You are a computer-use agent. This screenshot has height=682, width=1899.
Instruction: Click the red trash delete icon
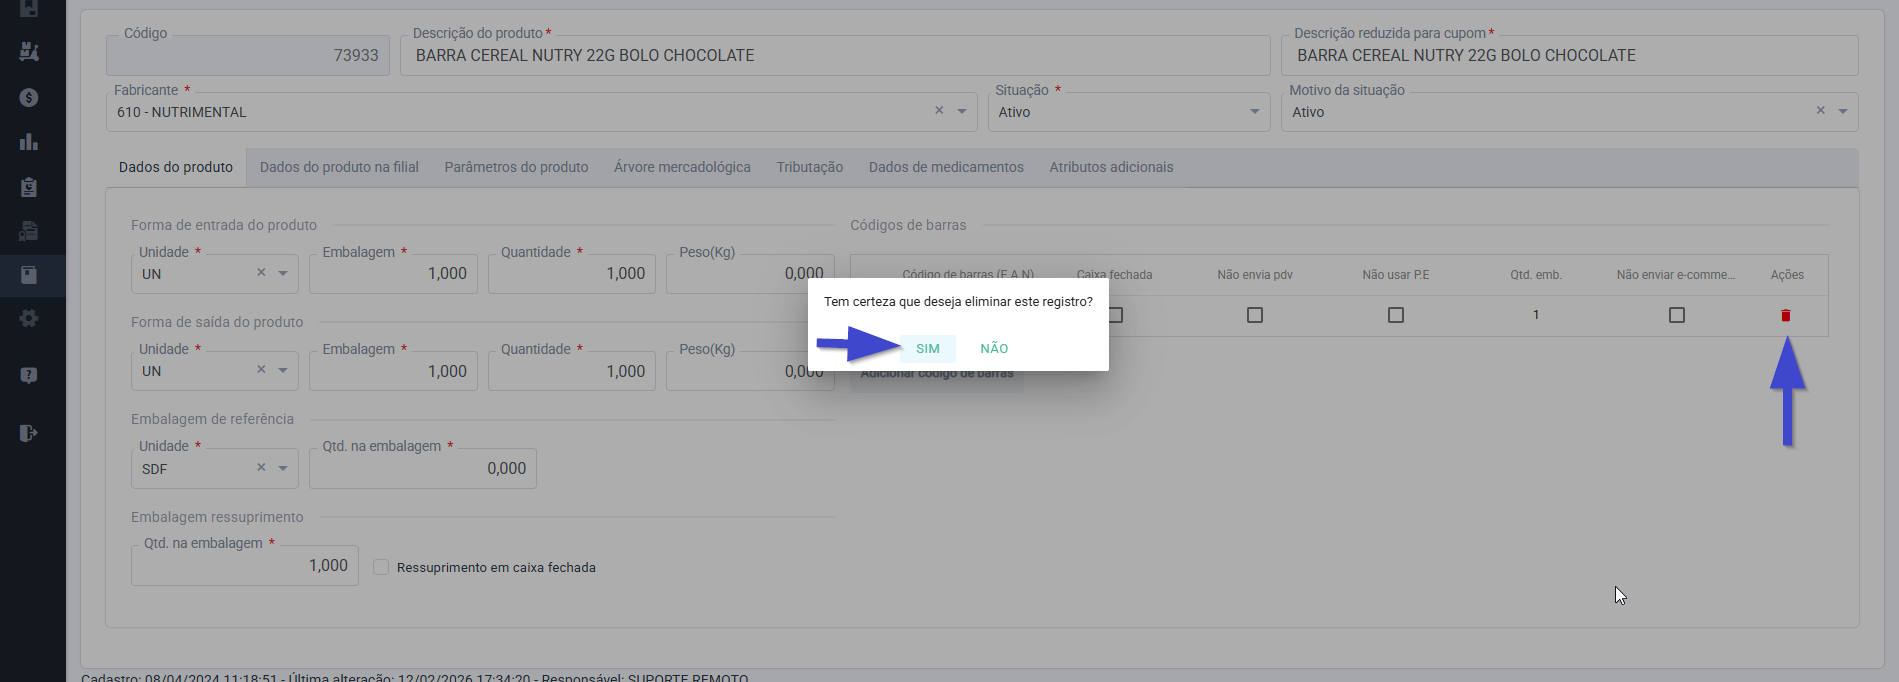point(1785,315)
